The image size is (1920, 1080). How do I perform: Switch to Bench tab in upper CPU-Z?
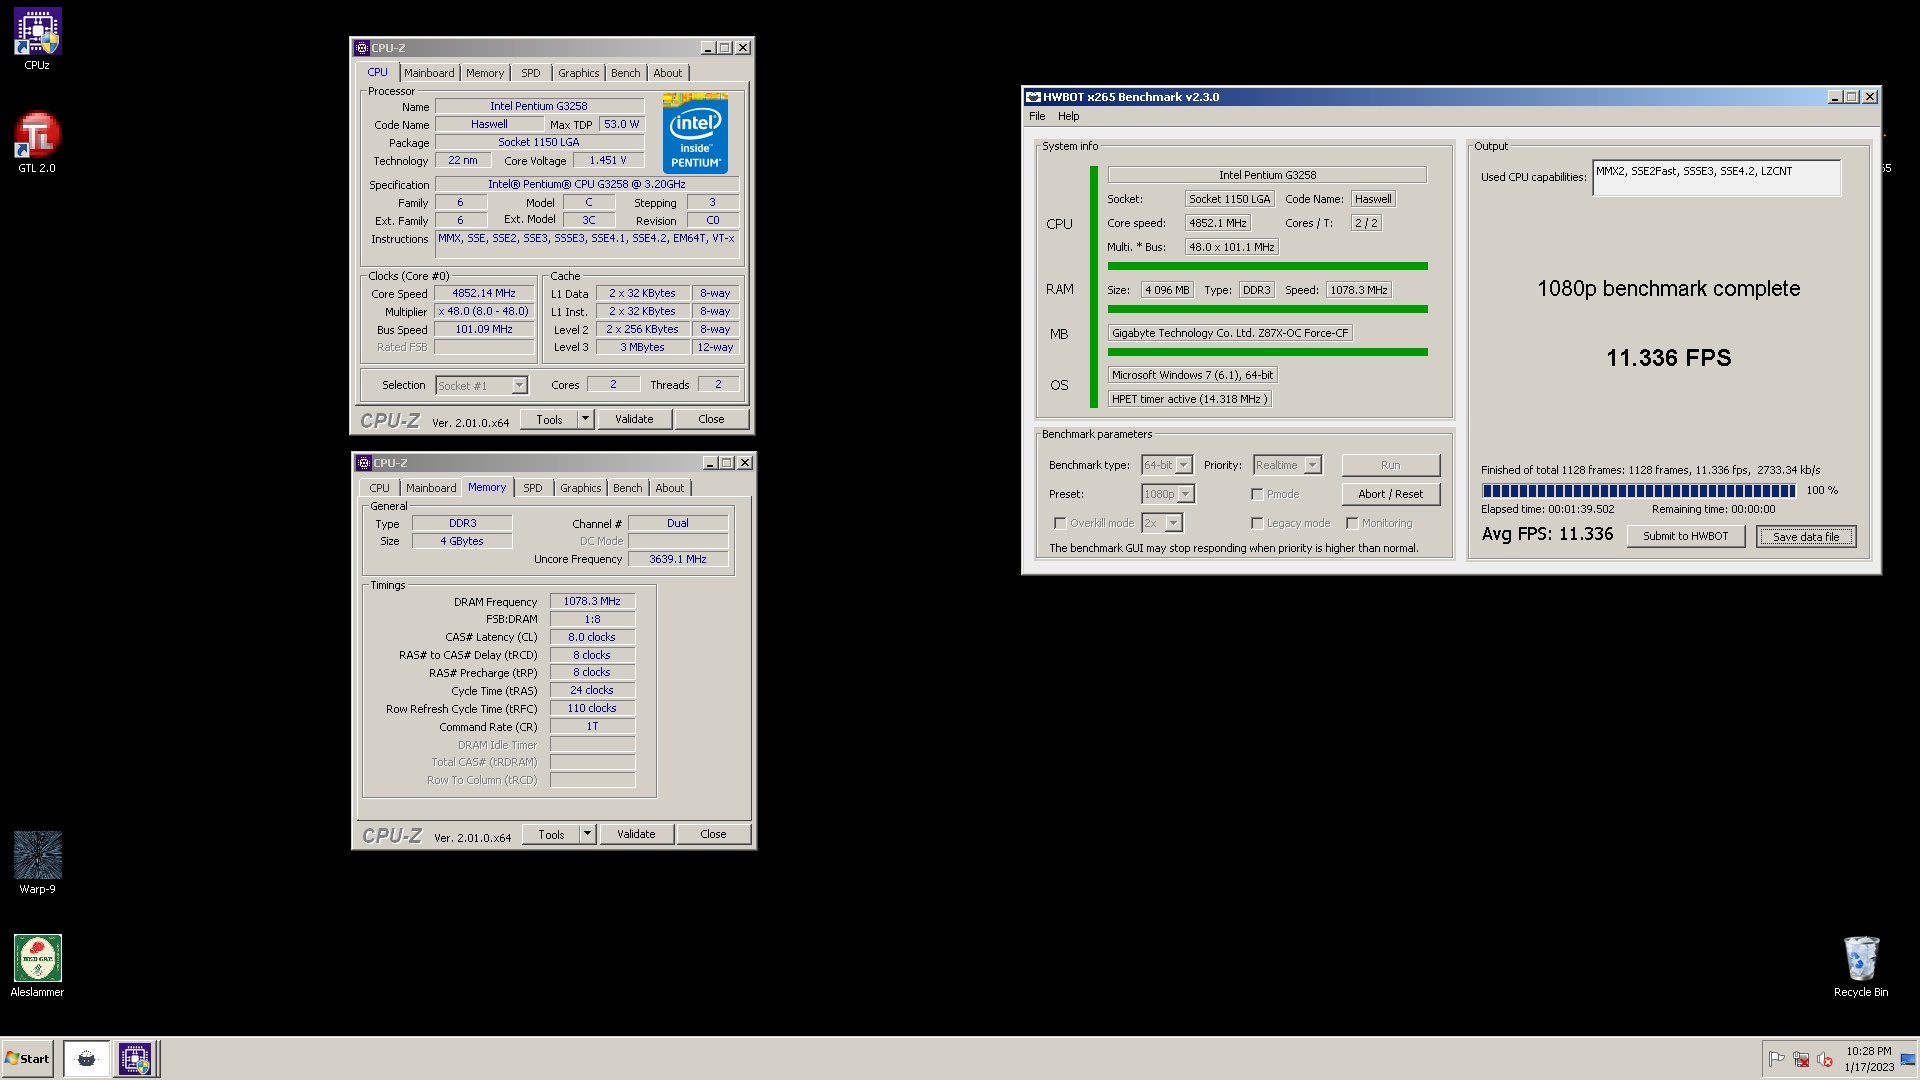[626, 73]
